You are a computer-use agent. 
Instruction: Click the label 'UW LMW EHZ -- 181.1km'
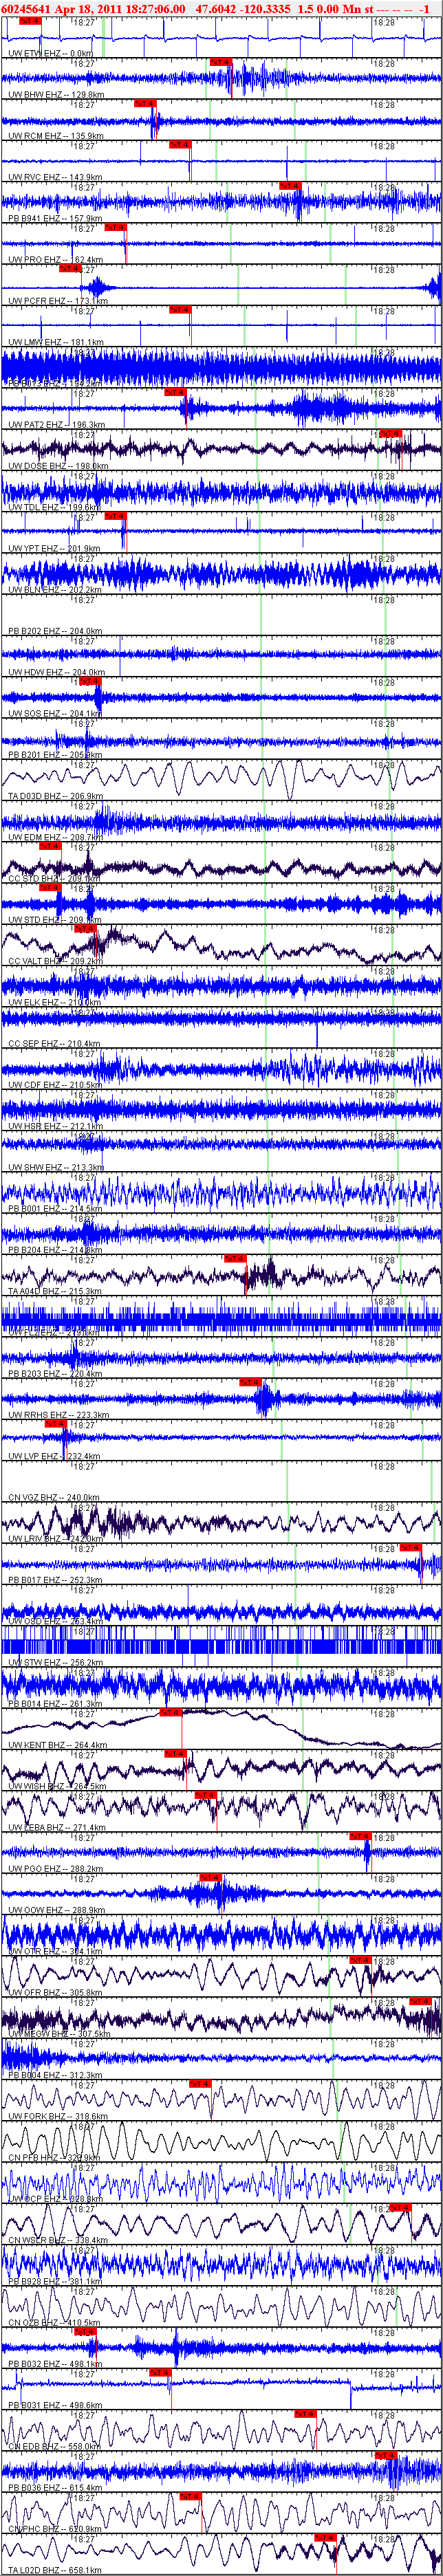point(56,342)
